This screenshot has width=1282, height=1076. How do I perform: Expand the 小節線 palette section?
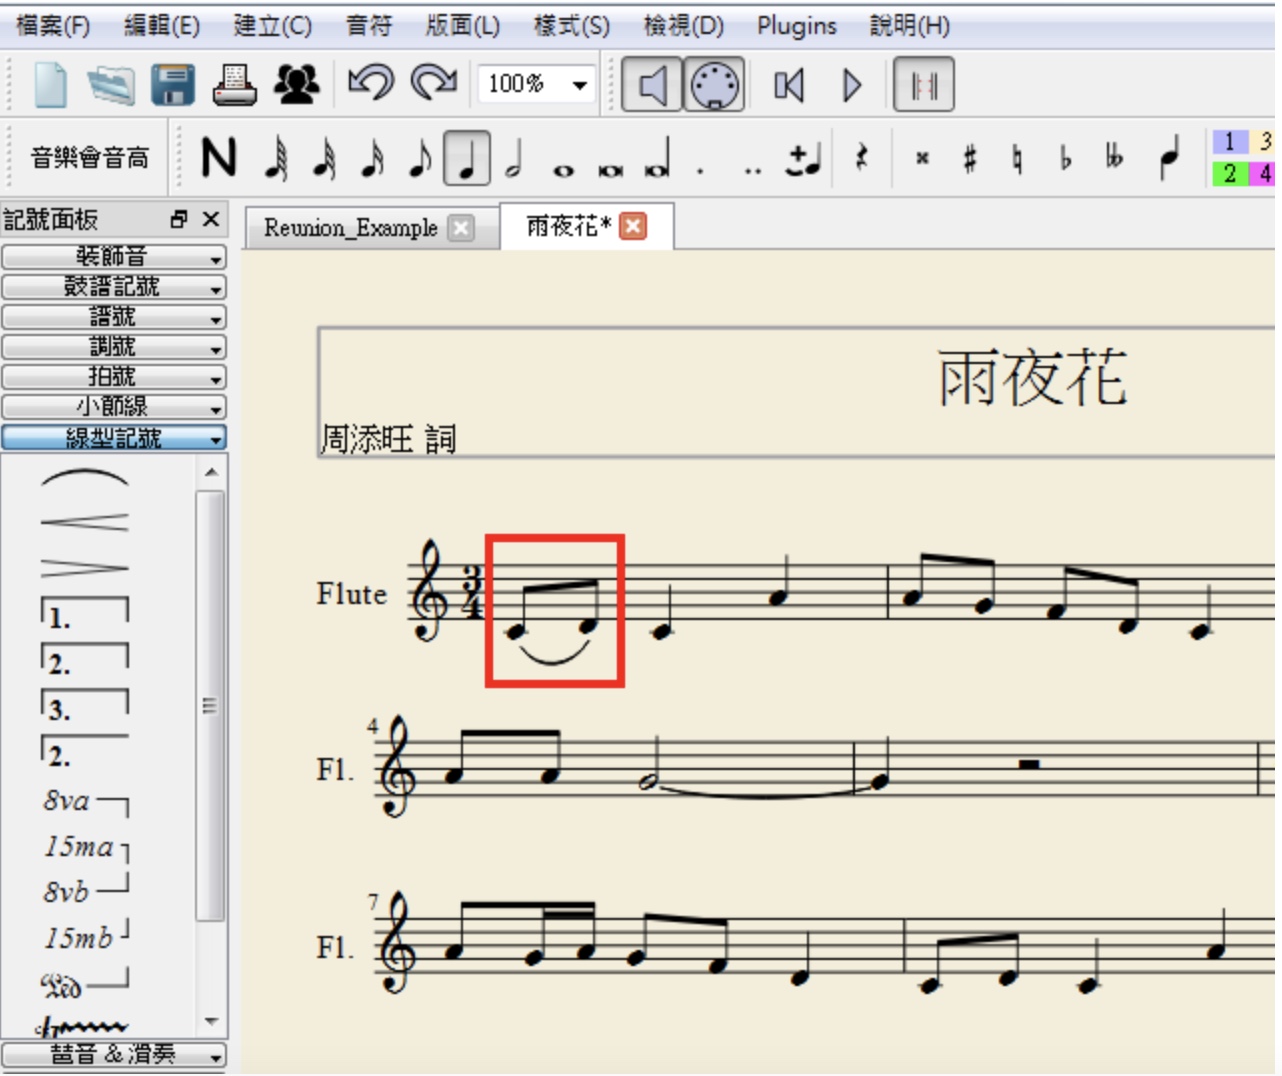pyautogui.click(x=114, y=407)
